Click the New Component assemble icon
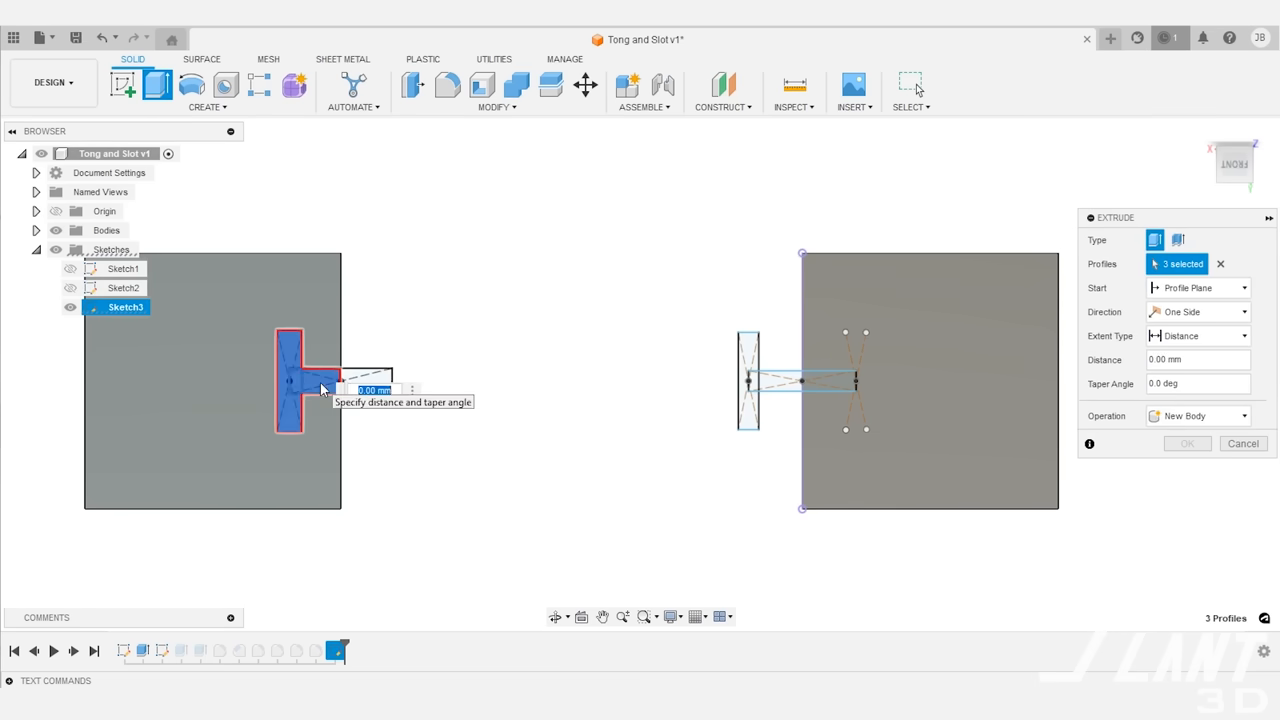1280x720 pixels. pyautogui.click(x=627, y=85)
